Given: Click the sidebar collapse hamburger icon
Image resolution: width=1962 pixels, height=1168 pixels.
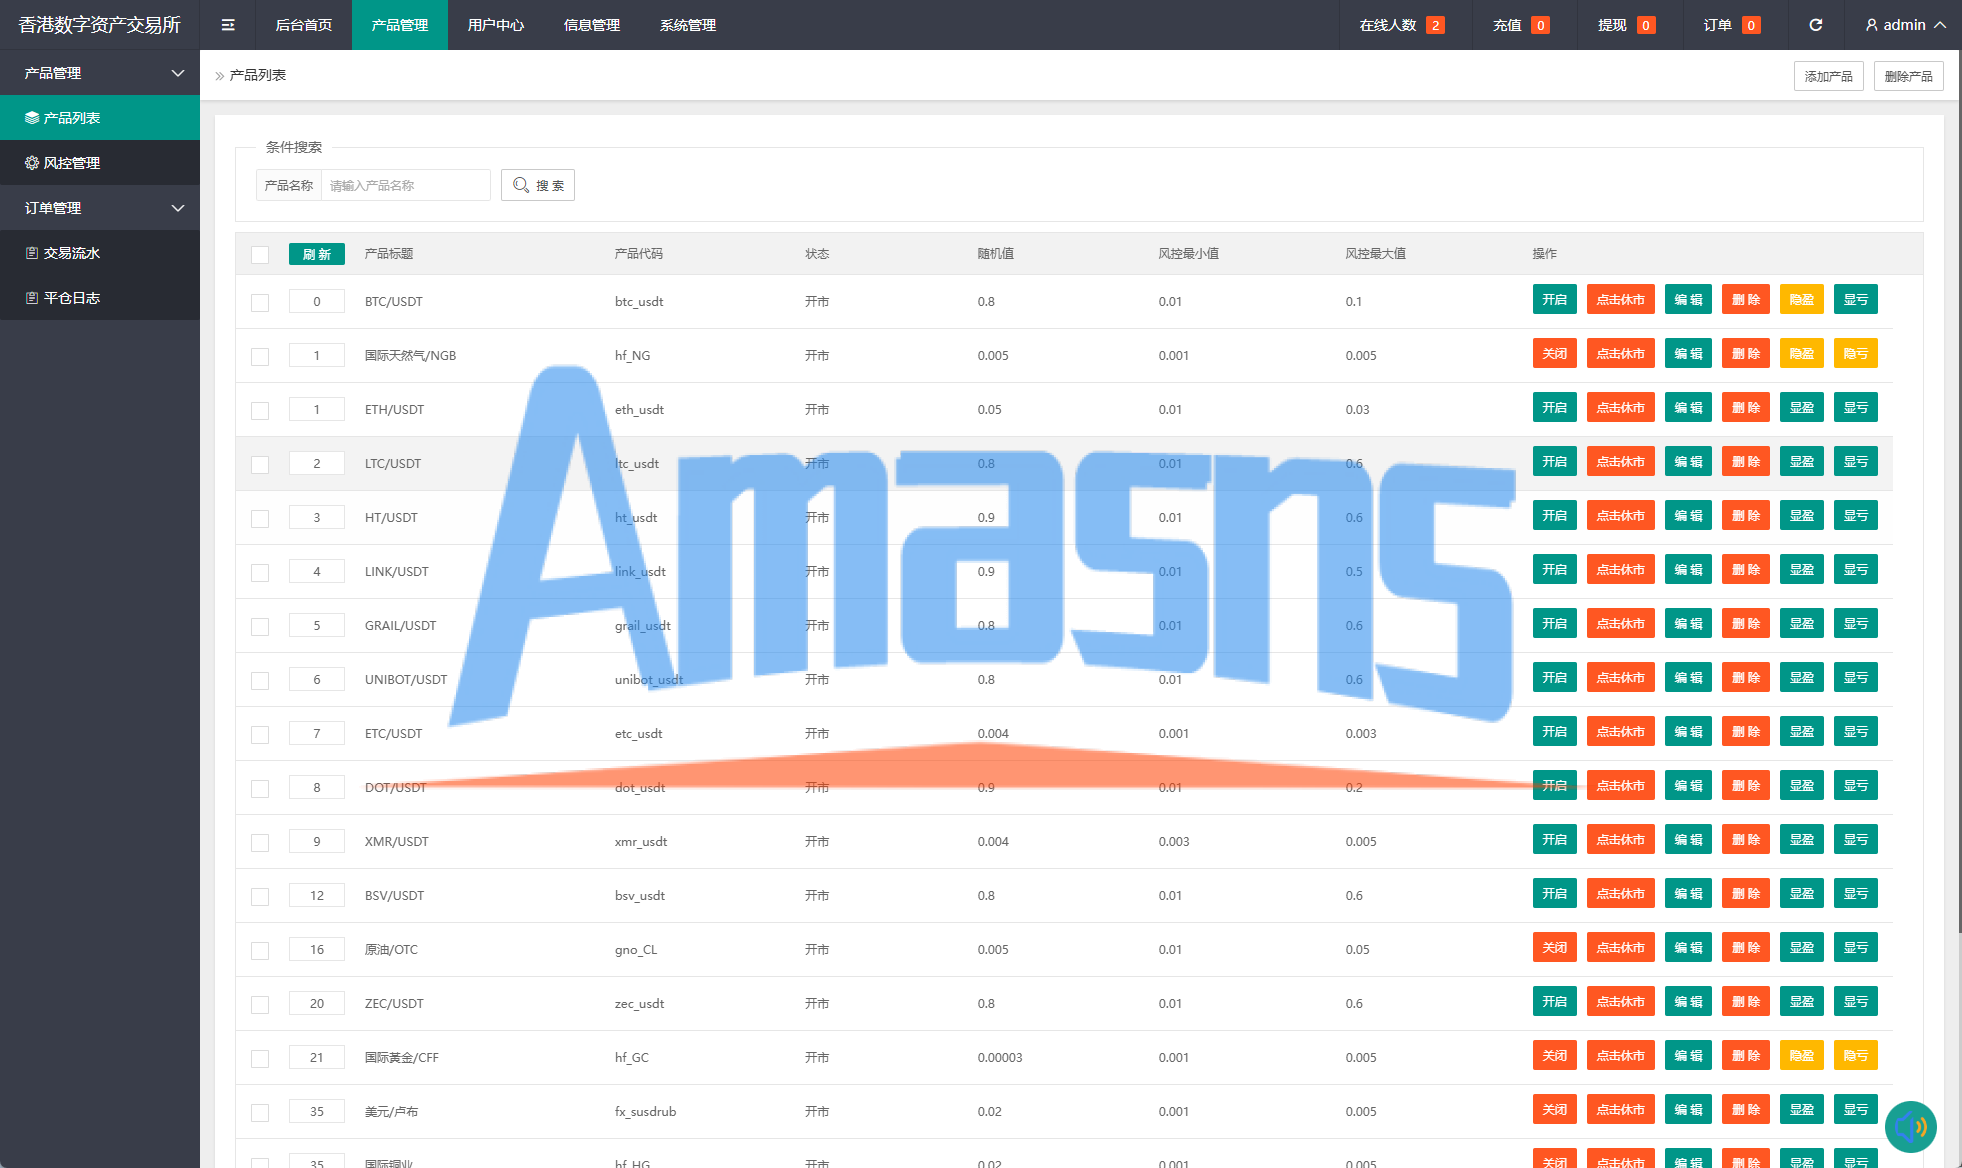Looking at the screenshot, I should (228, 25).
